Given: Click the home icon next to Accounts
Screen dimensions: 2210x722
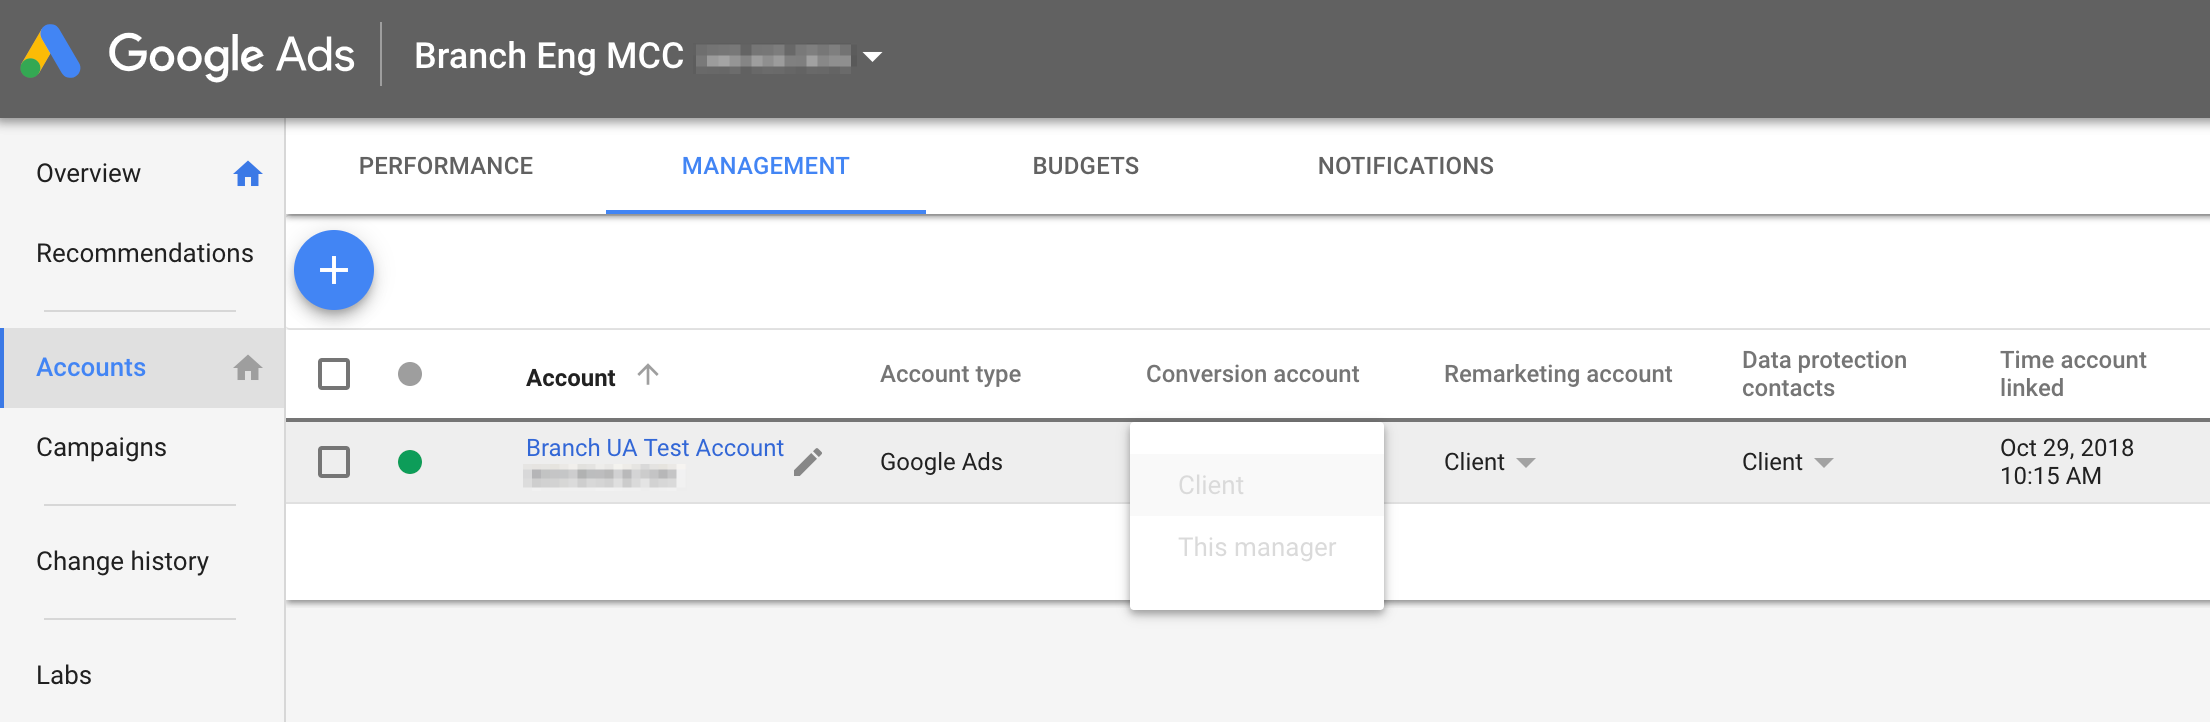Looking at the screenshot, I should point(248,368).
